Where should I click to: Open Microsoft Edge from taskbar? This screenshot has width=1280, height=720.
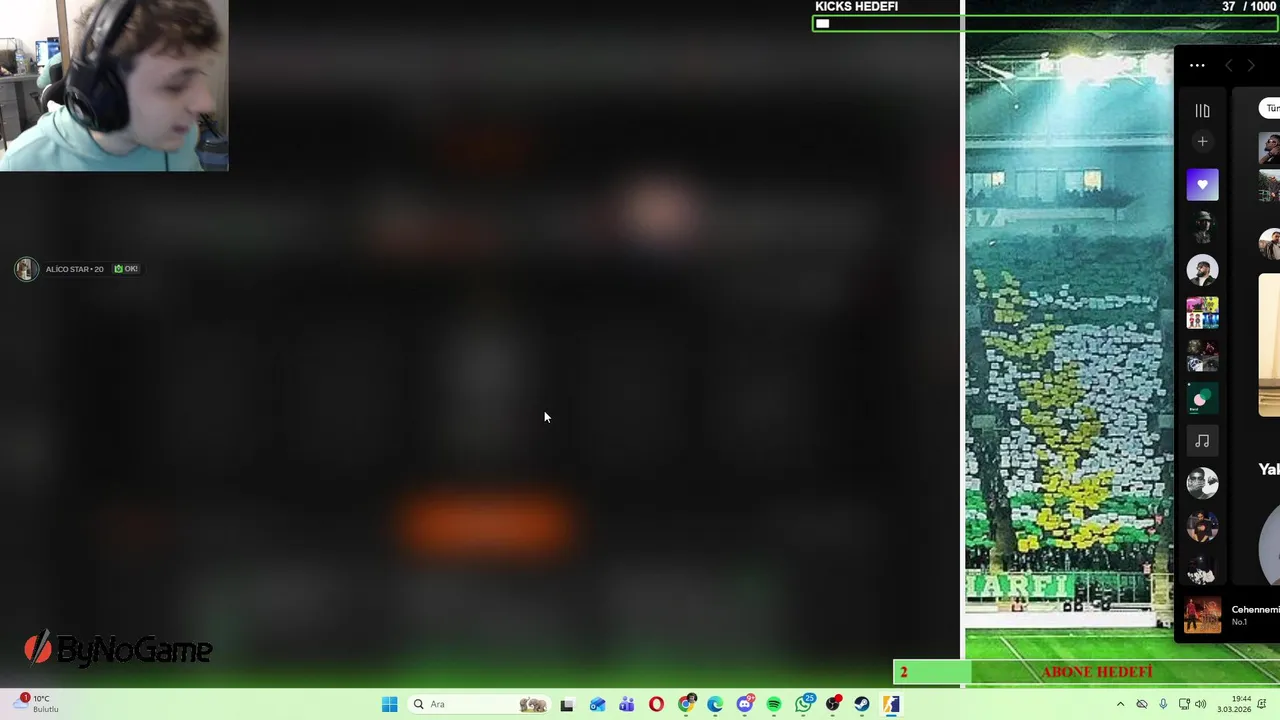click(x=715, y=704)
